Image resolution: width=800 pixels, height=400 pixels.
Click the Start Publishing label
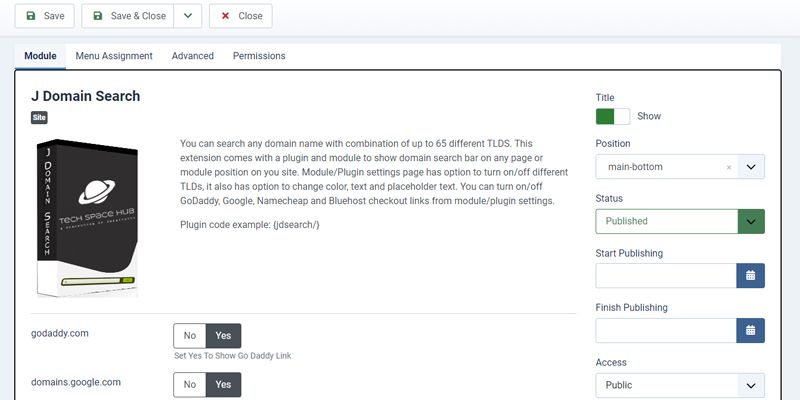629,253
